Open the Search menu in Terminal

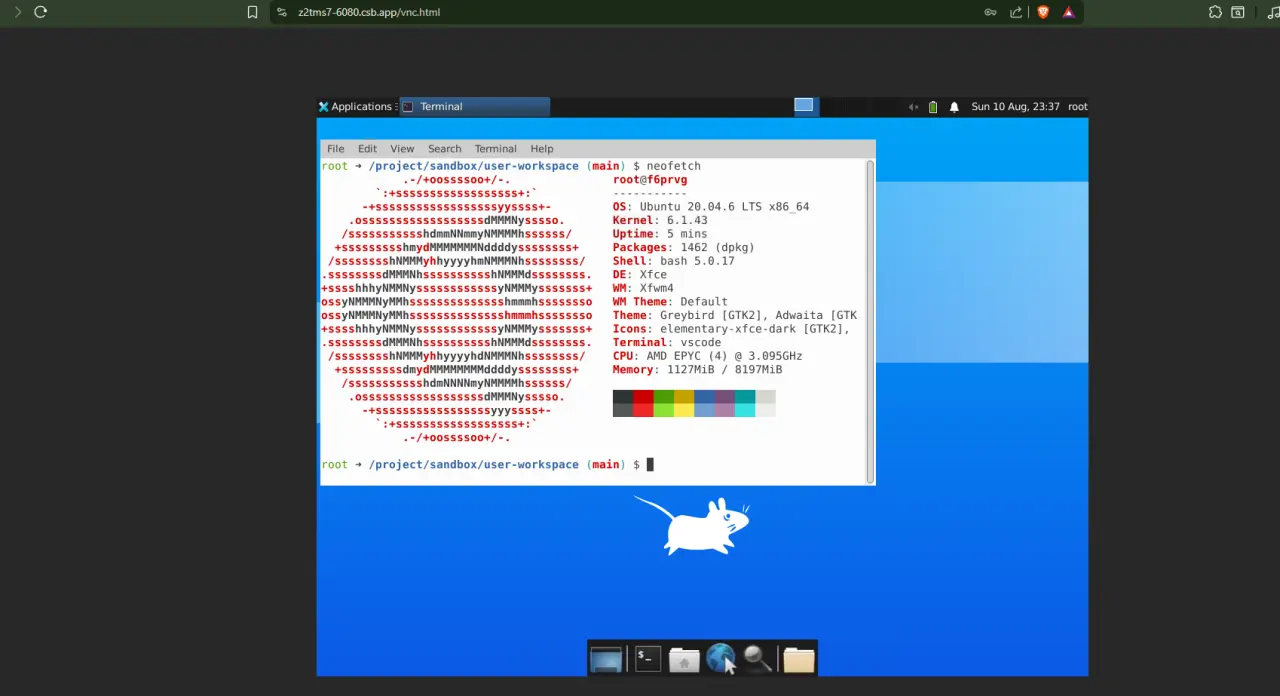444,148
